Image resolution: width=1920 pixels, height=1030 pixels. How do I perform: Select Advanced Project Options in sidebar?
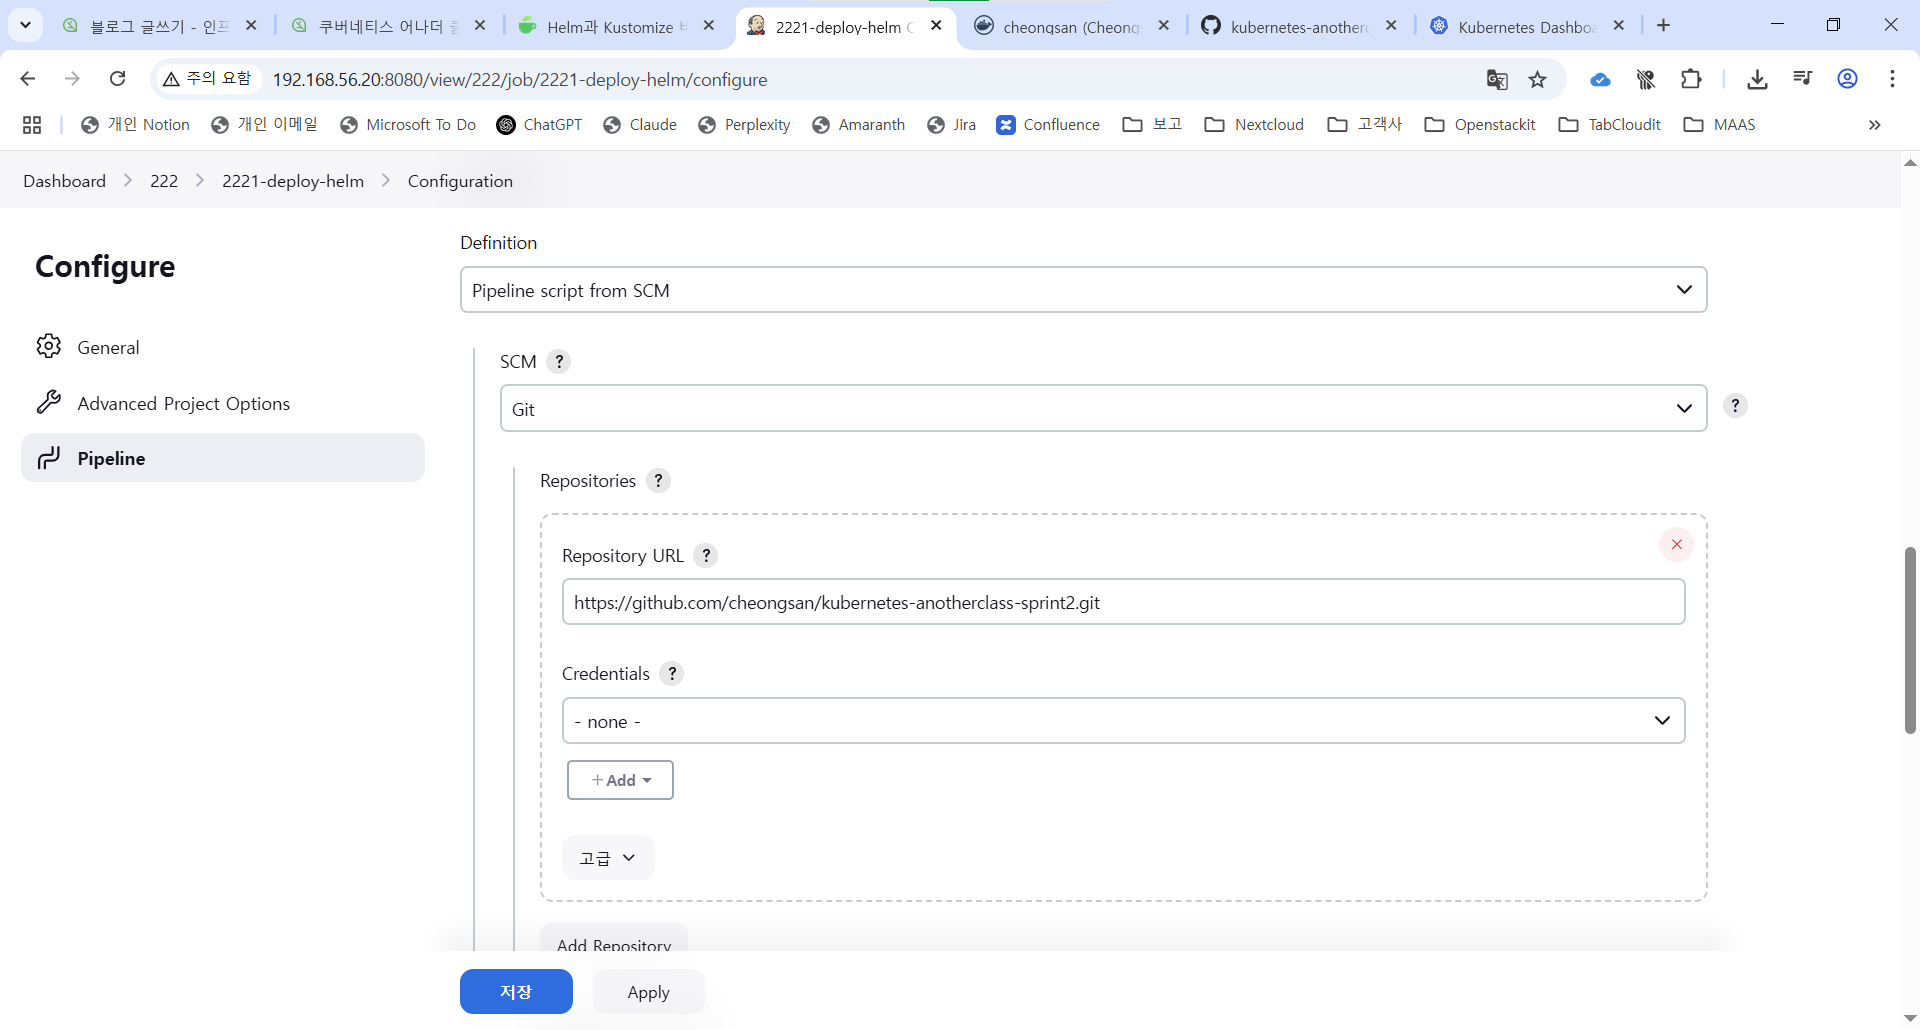pyautogui.click(x=183, y=403)
